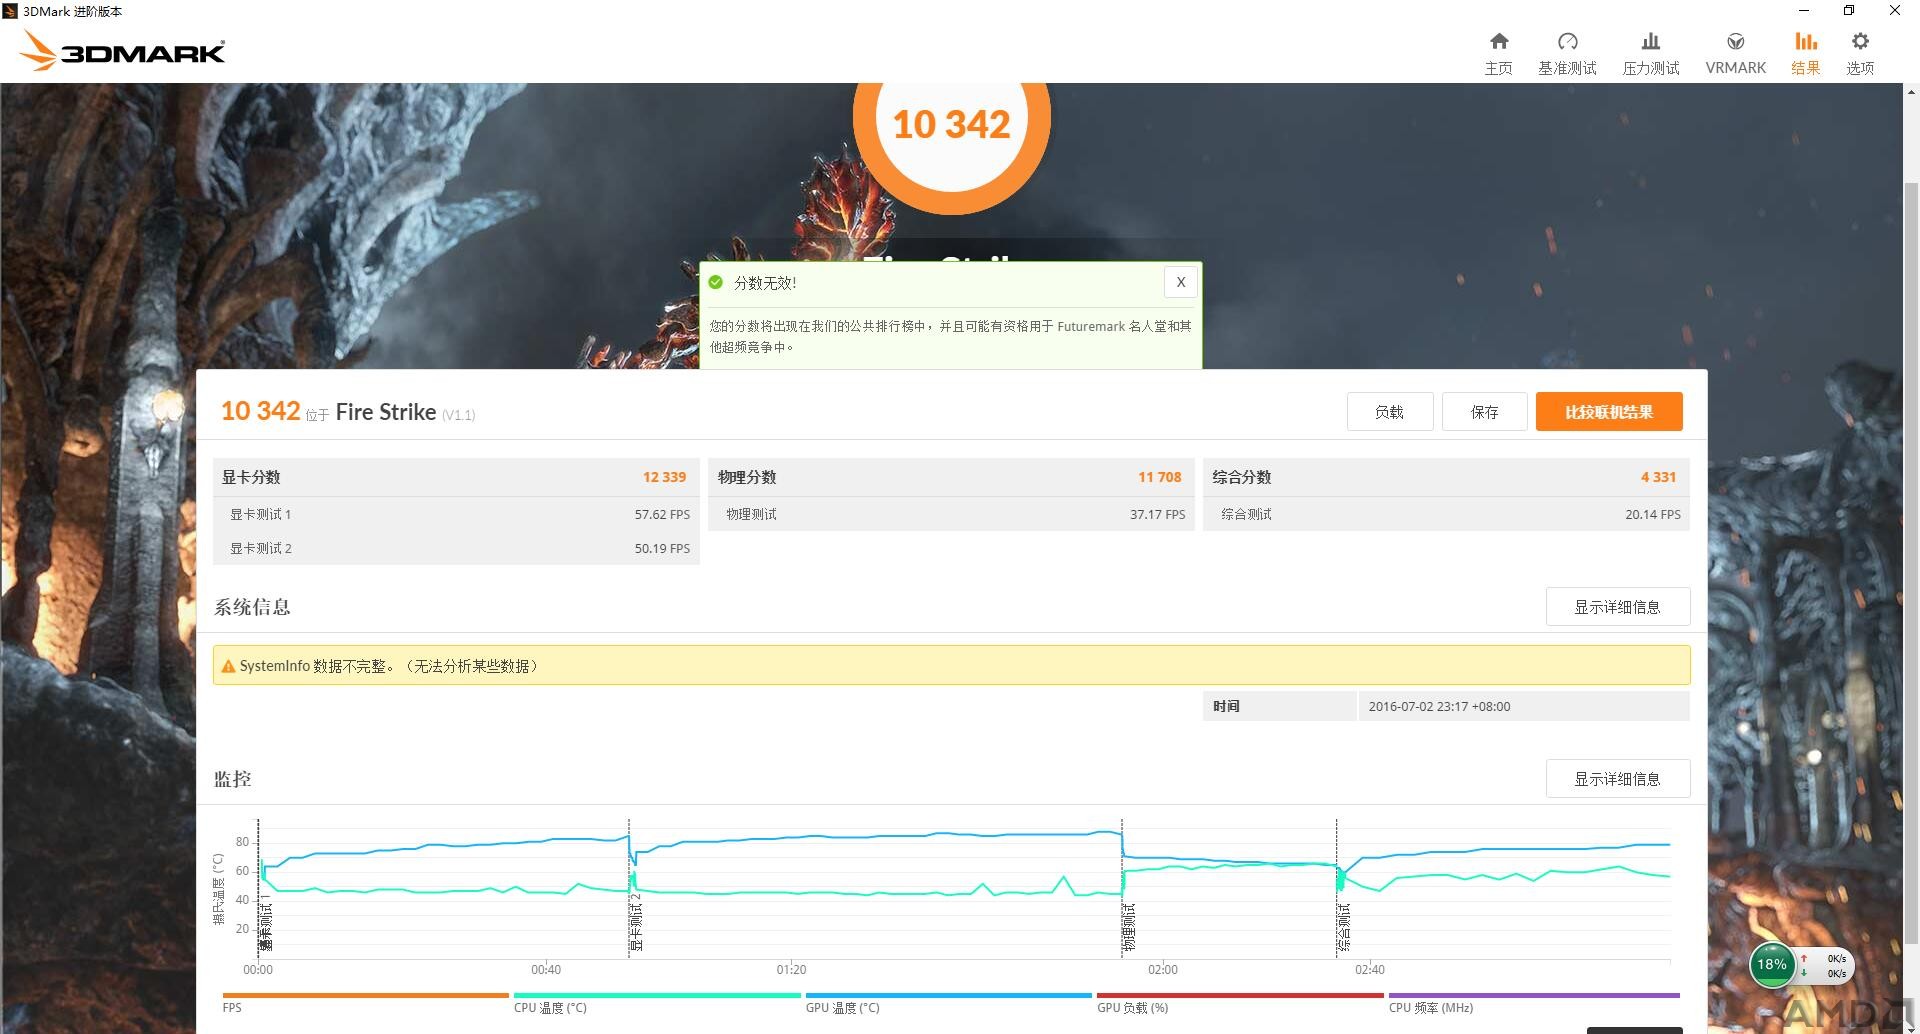The height and width of the screenshot is (1034, 1920).
Task: Click the 物理分数 11 708 header
Action: pyautogui.click(x=951, y=477)
